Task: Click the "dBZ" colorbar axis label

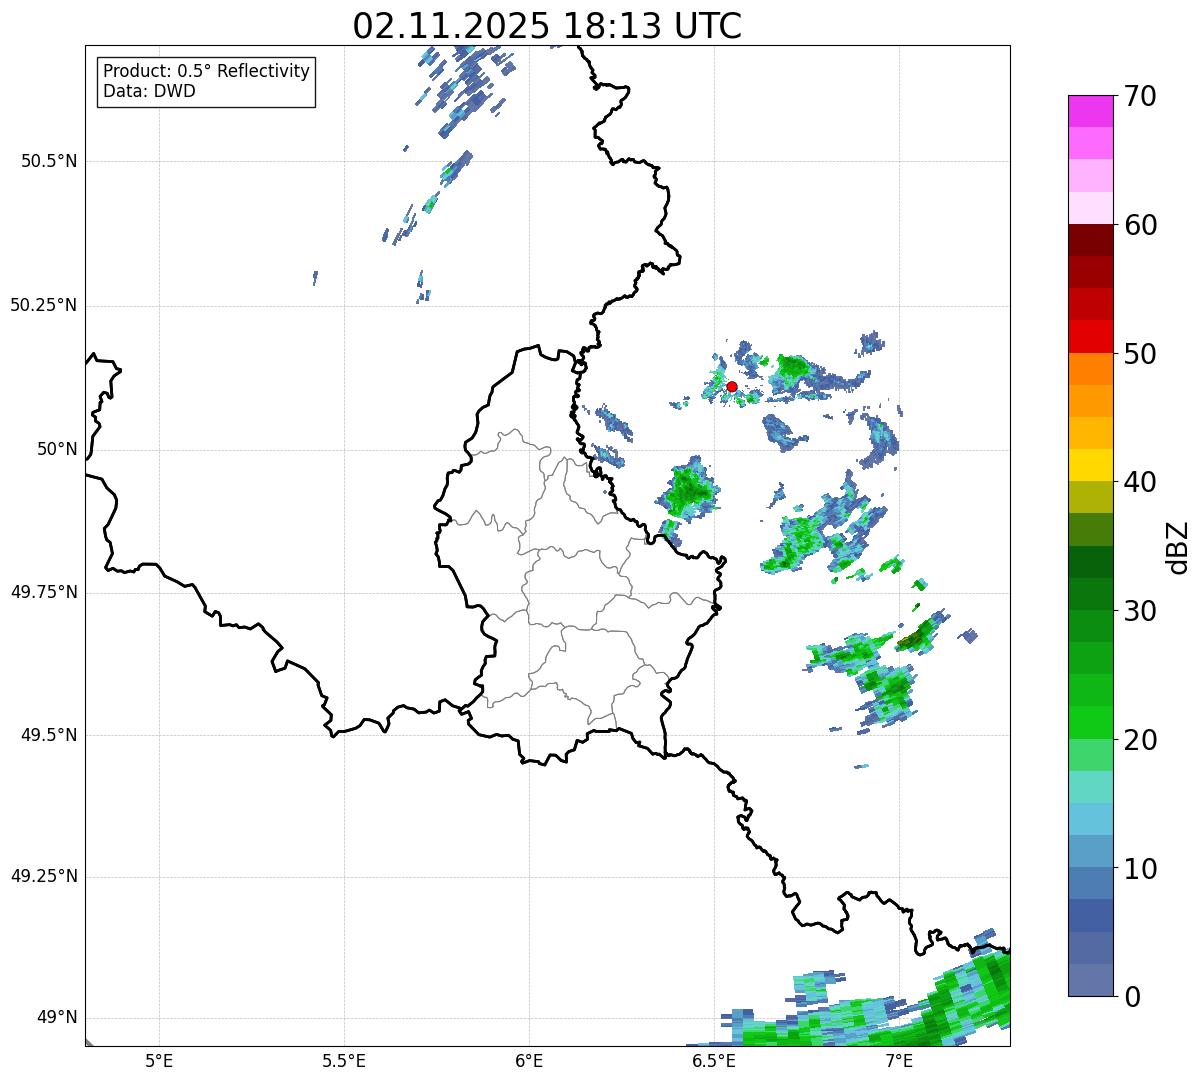Action: tap(1178, 547)
